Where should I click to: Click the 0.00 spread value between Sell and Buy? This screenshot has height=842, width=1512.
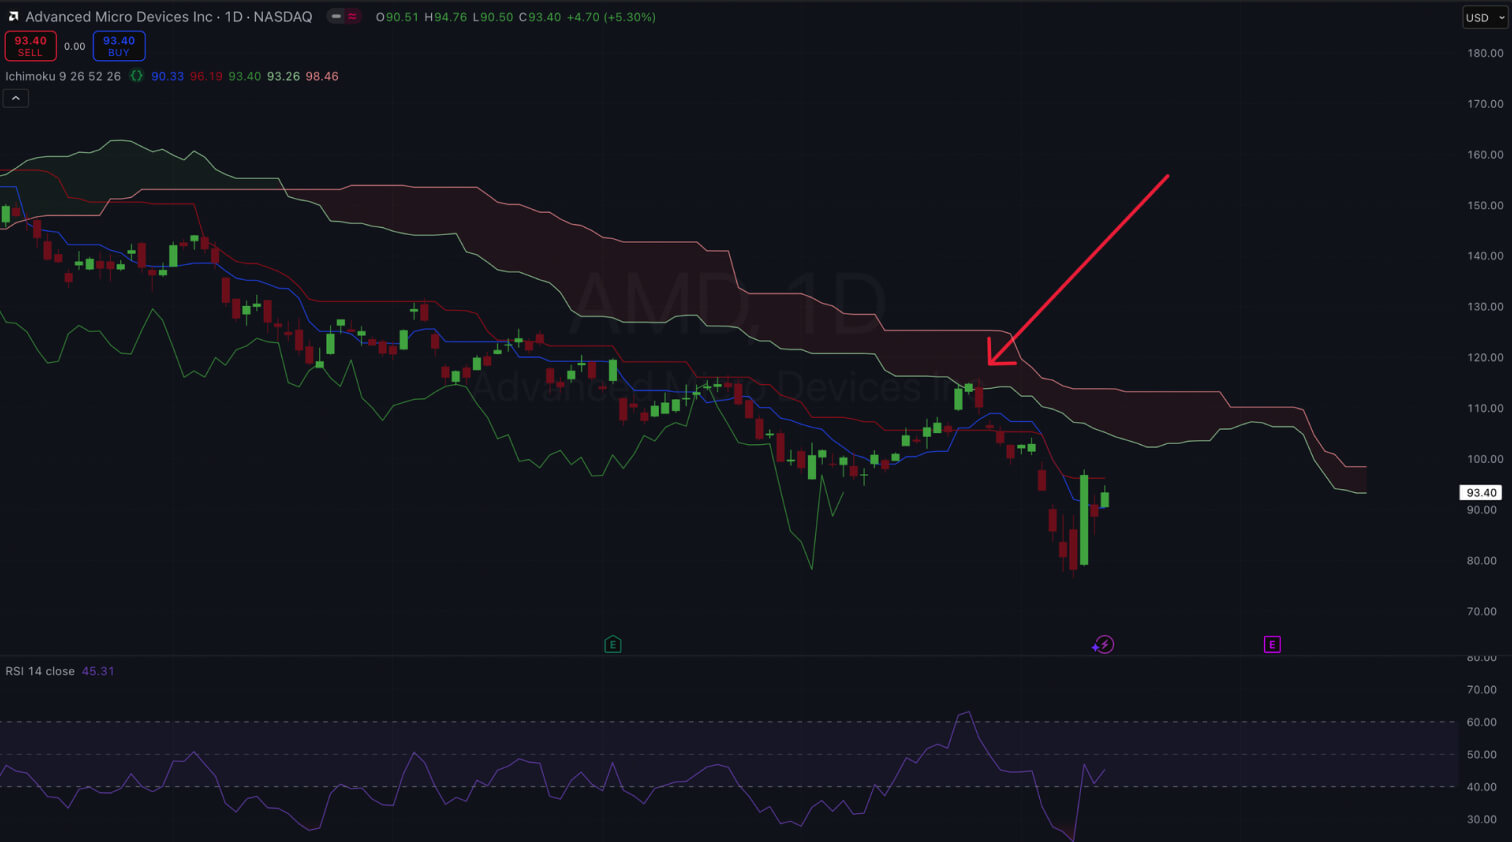(75, 46)
